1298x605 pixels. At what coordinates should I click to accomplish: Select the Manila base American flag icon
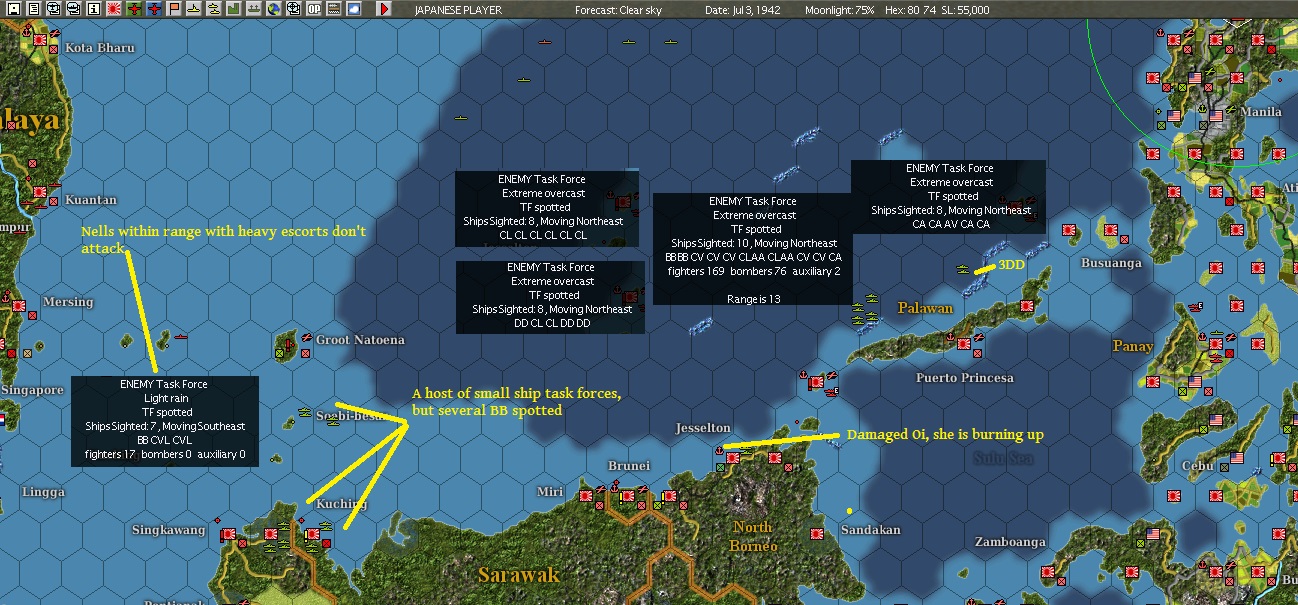pos(1217,116)
